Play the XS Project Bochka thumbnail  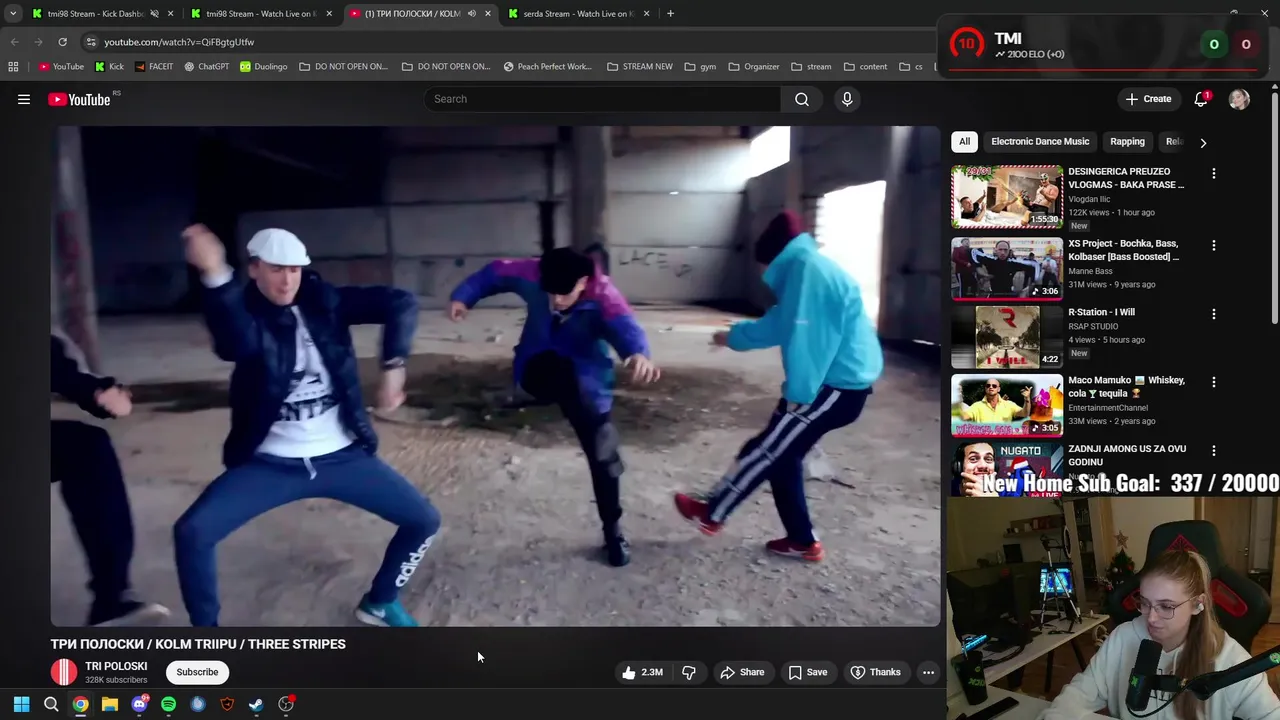pyautogui.click(x=1007, y=269)
